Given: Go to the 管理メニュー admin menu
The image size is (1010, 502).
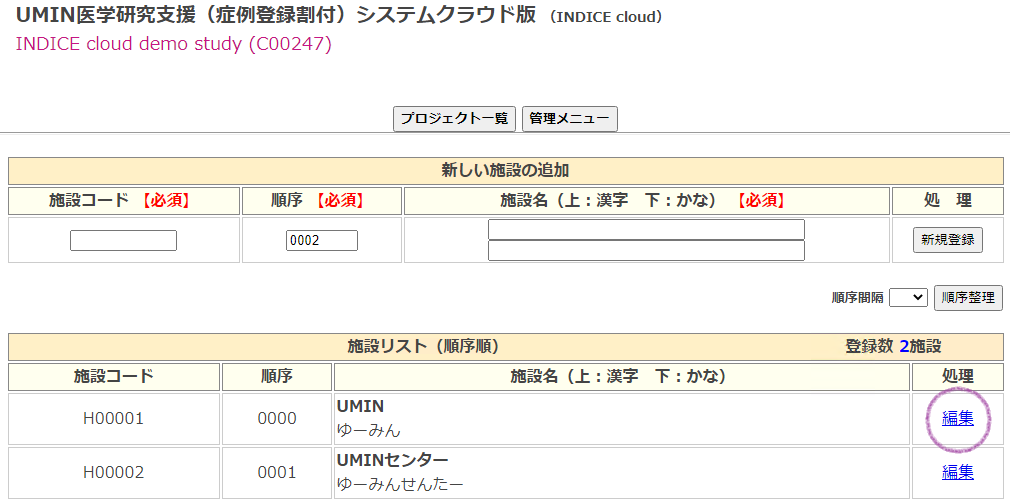Looking at the screenshot, I should point(569,119).
